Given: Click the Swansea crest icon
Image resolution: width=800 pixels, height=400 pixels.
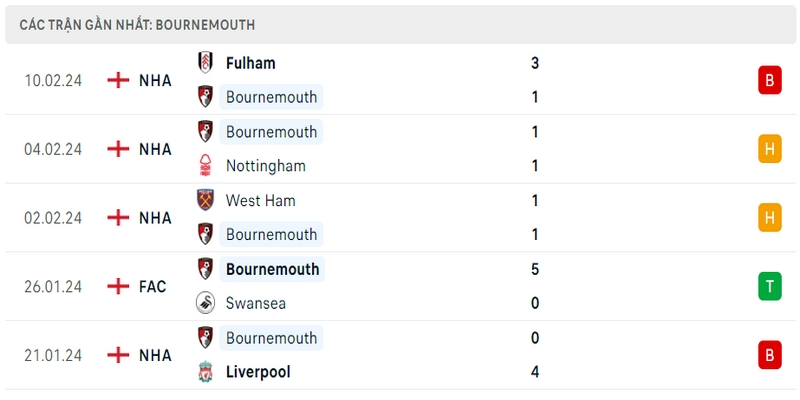Looking at the screenshot, I should tap(205, 303).
